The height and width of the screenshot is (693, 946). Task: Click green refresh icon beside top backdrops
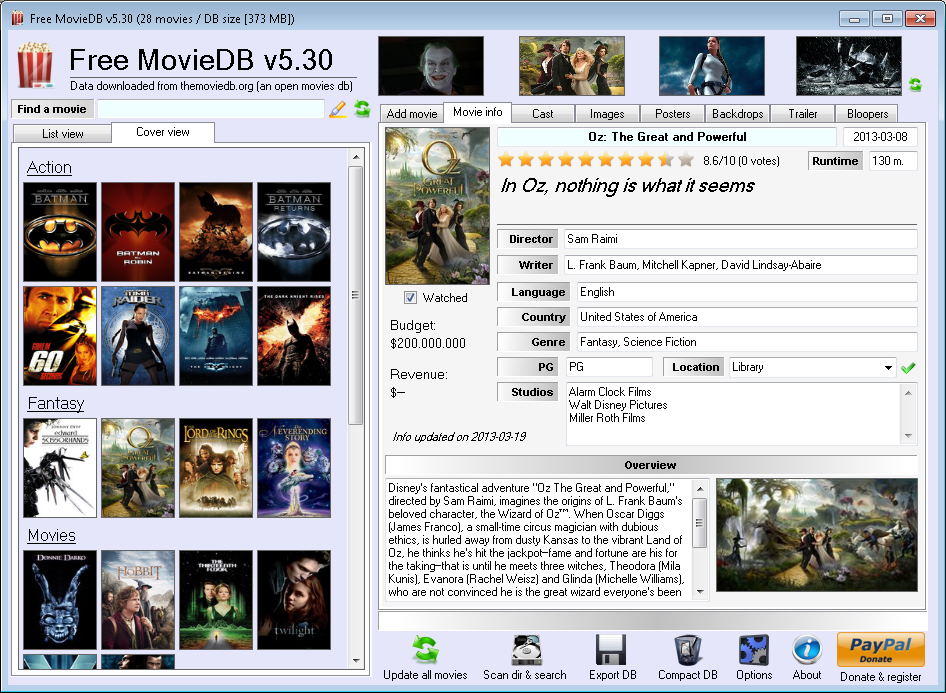point(915,85)
